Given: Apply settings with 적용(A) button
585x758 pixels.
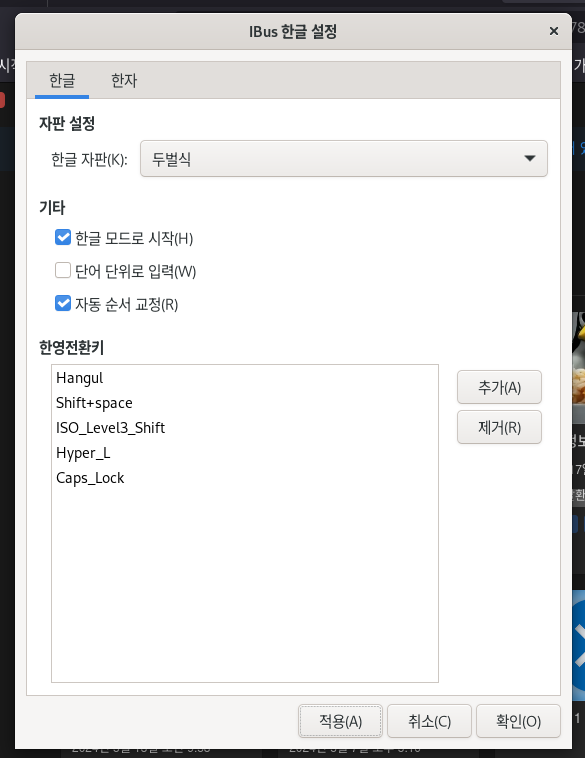Looking at the screenshot, I should click(x=340, y=721).
